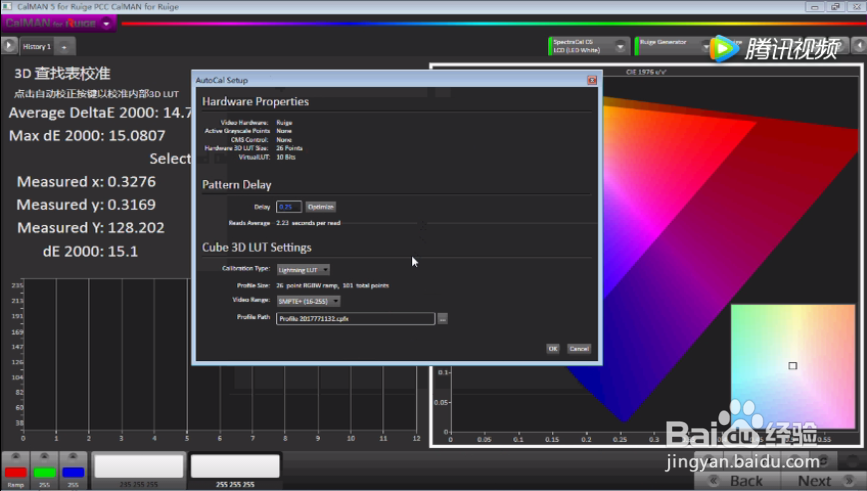Select the green 255 color swatch
The image size is (867, 491).
45,472
